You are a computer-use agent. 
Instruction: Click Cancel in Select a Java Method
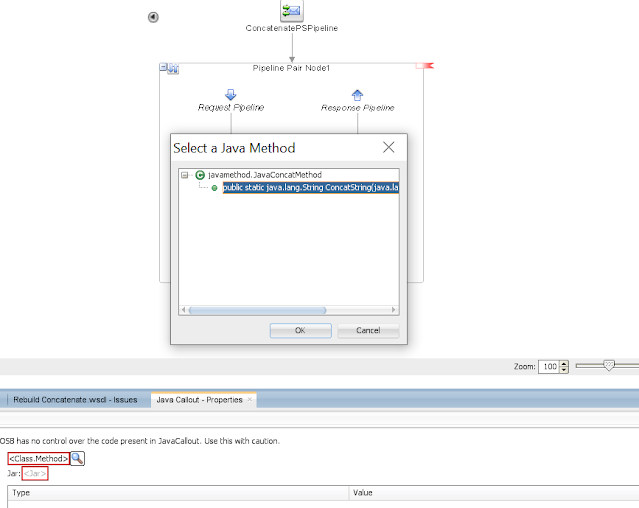(368, 330)
